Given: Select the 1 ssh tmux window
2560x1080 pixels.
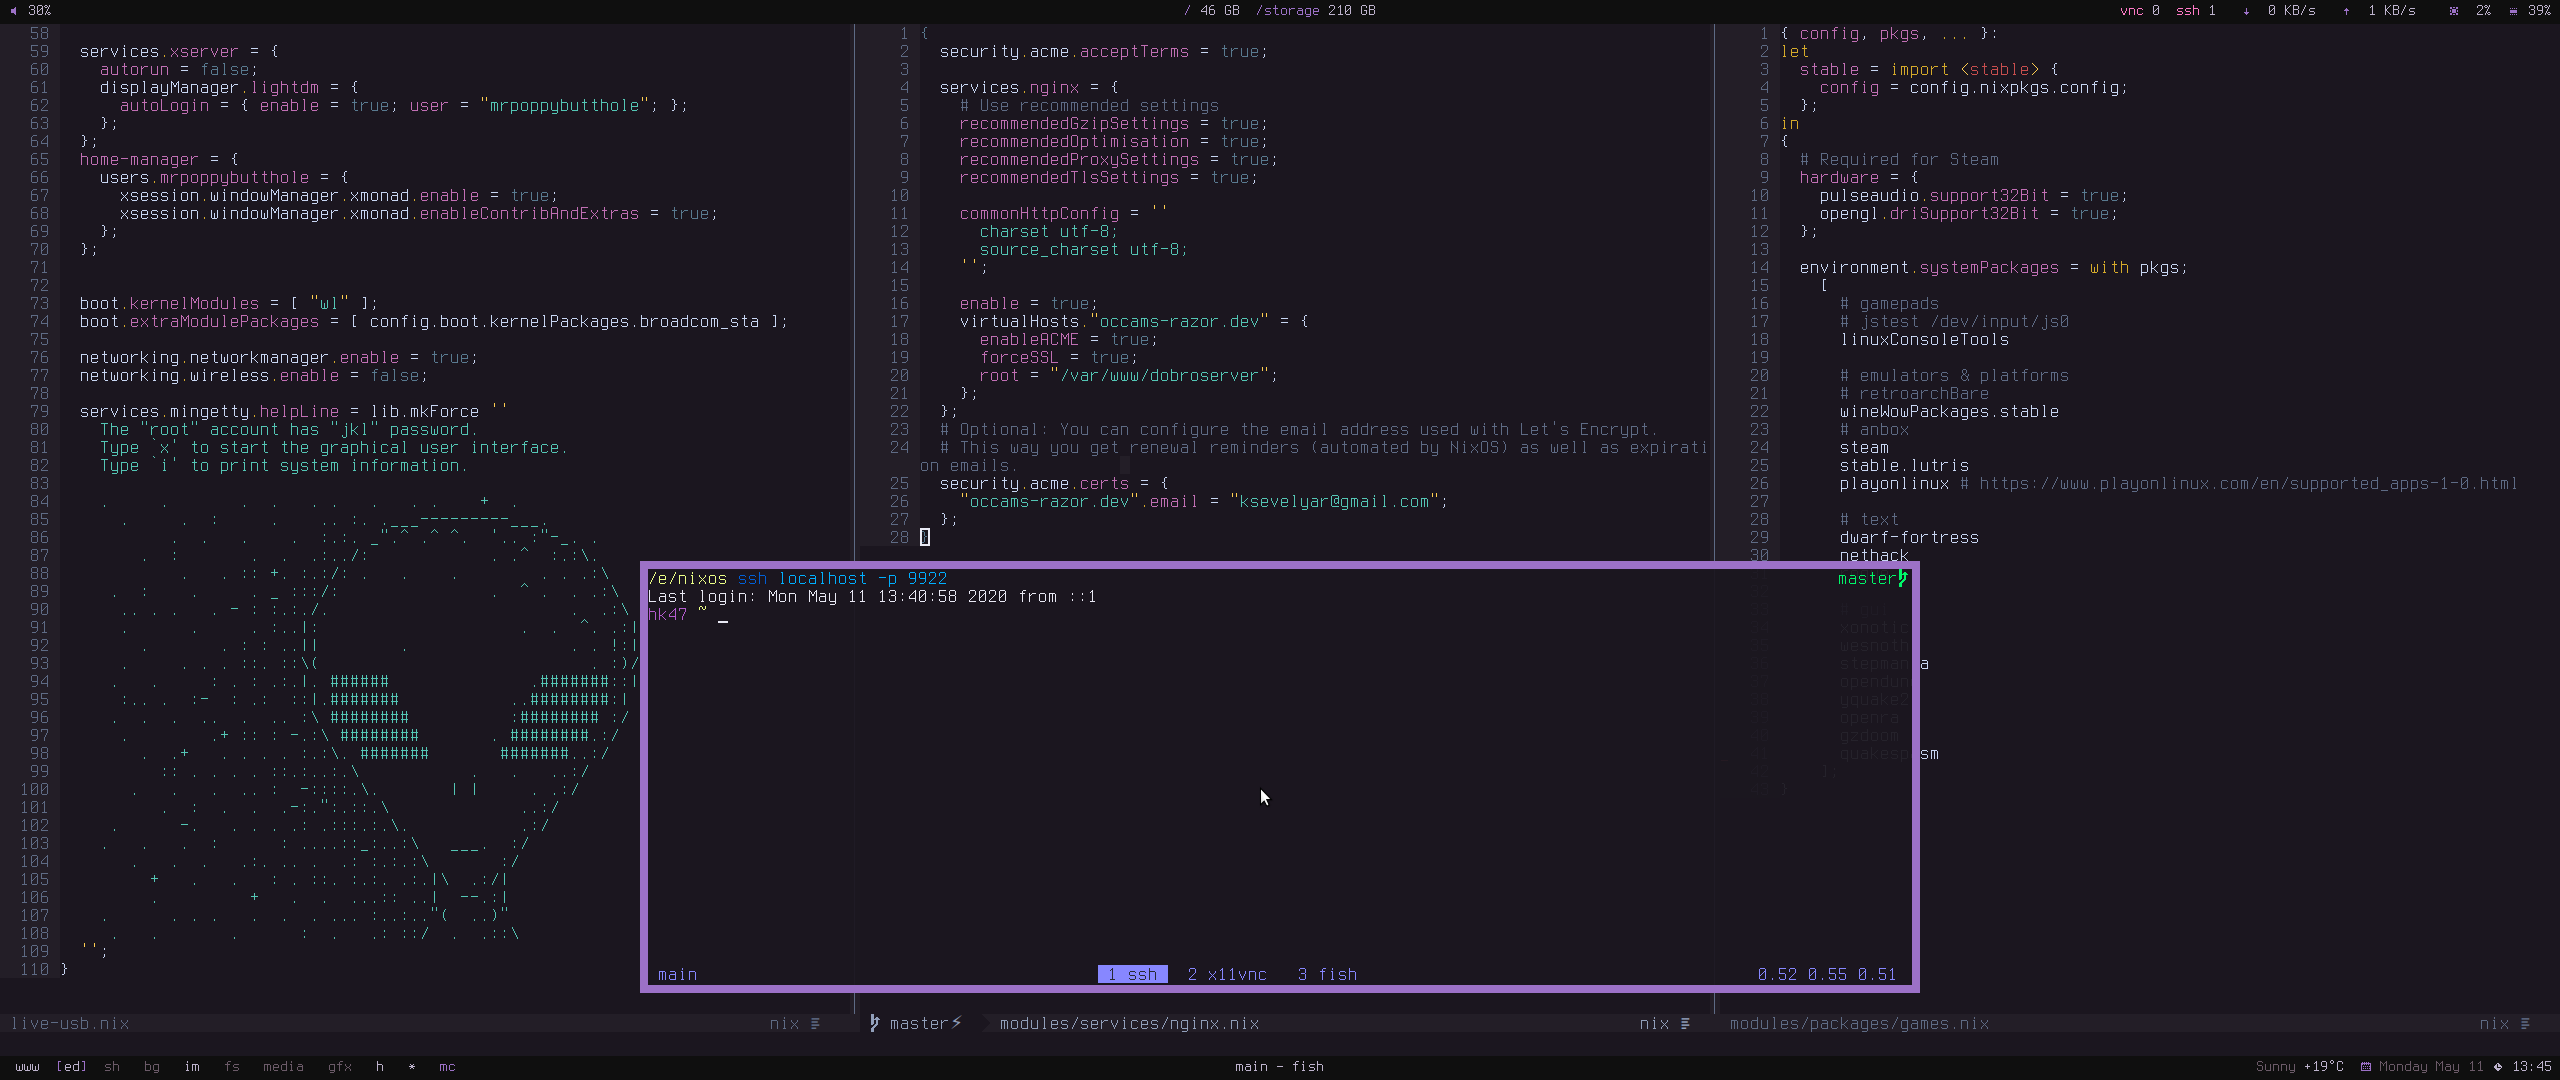Looking at the screenshot, I should pos(1132,974).
